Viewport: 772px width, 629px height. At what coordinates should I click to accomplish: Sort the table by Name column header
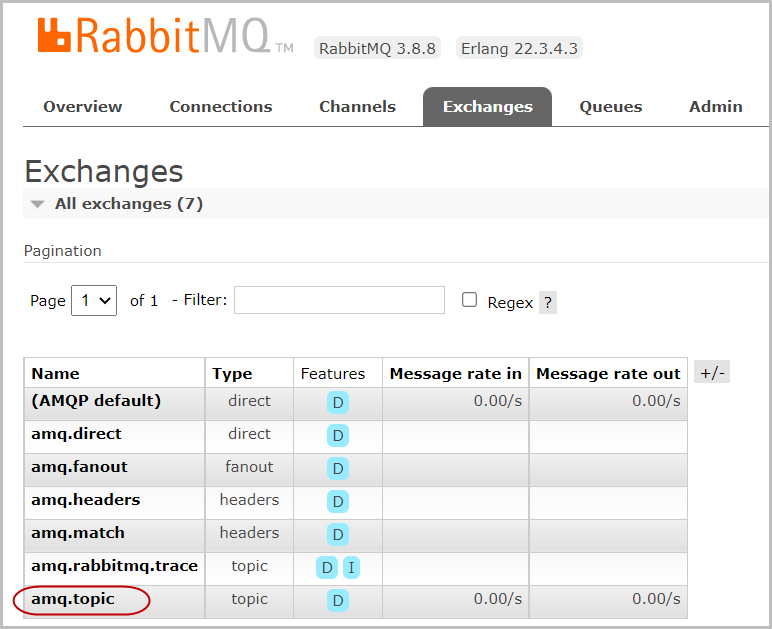(x=55, y=373)
